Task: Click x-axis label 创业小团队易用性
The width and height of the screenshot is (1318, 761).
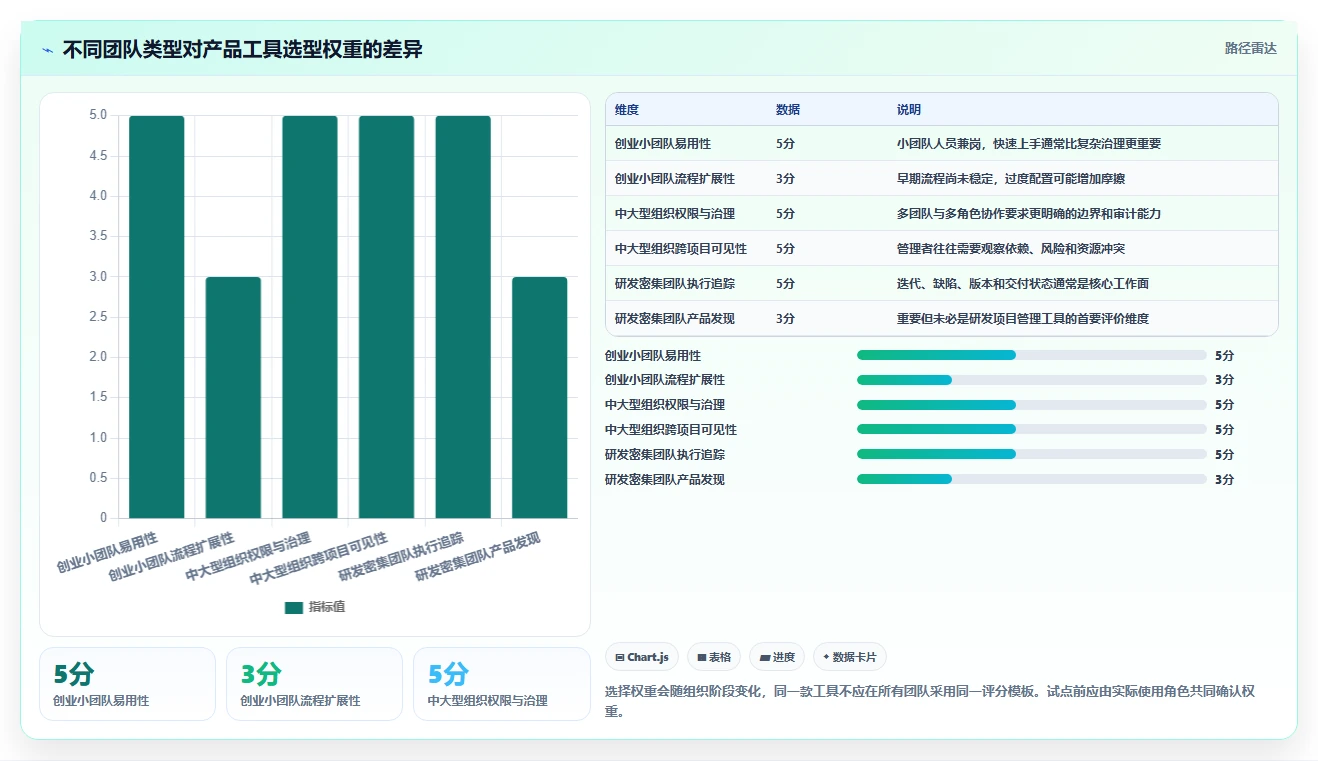Action: (x=108, y=552)
